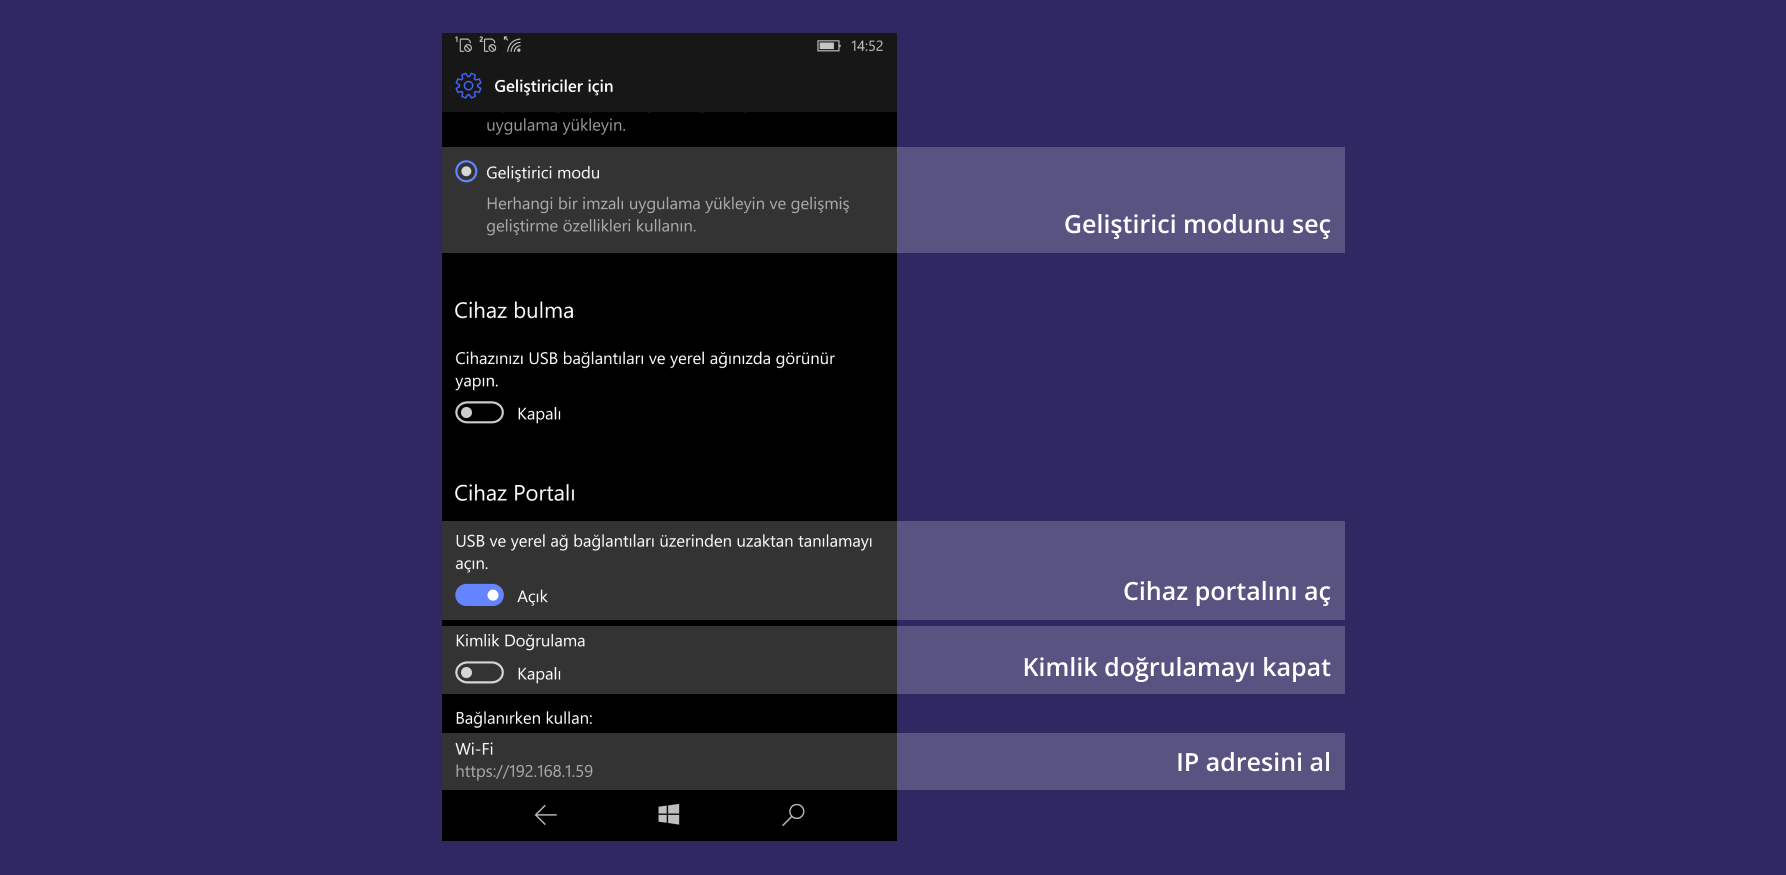The image size is (1786, 875).
Task: Tap the Kimlik Doğrulama label
Action: pyautogui.click(x=520, y=641)
